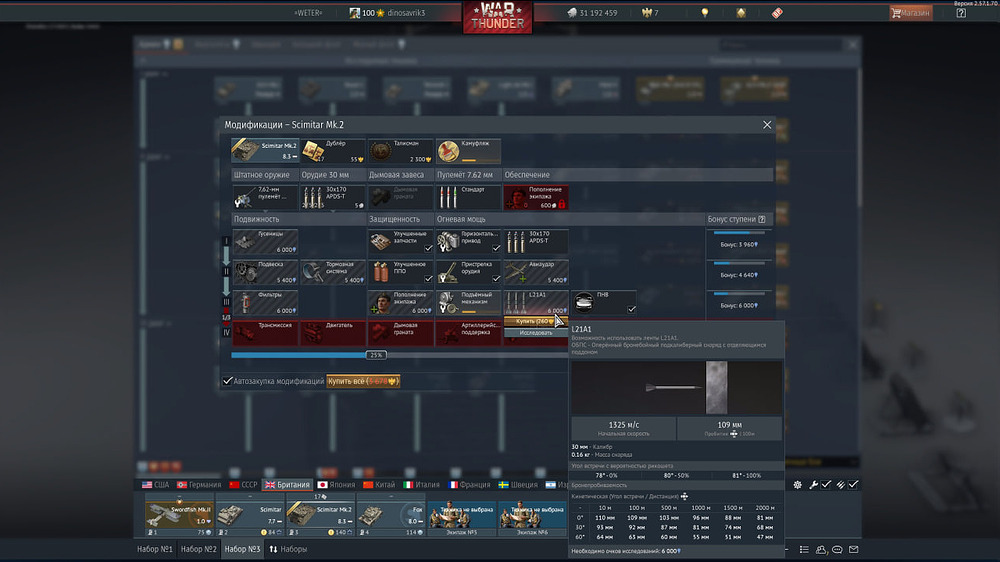Click the light bulb hint icon in top bar
The height and width of the screenshot is (562, 1000).
pyautogui.click(x=705, y=13)
